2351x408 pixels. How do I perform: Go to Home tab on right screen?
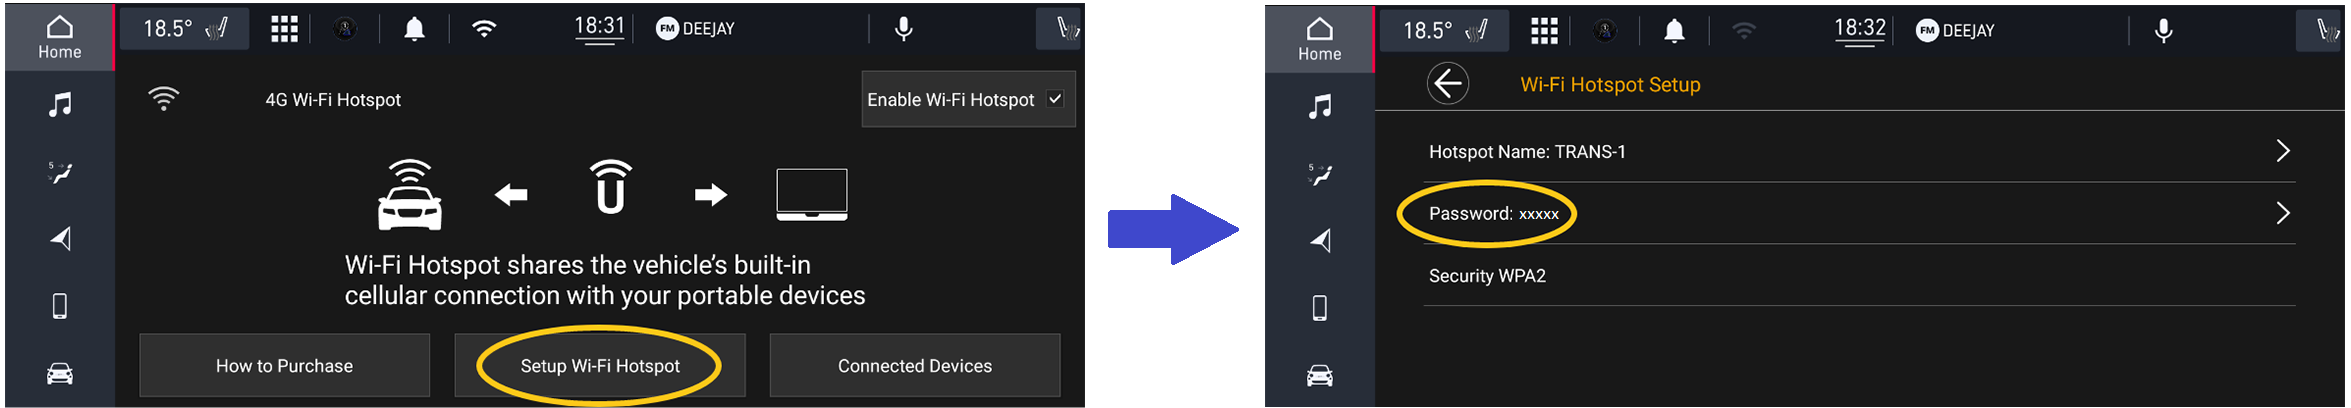[1320, 40]
